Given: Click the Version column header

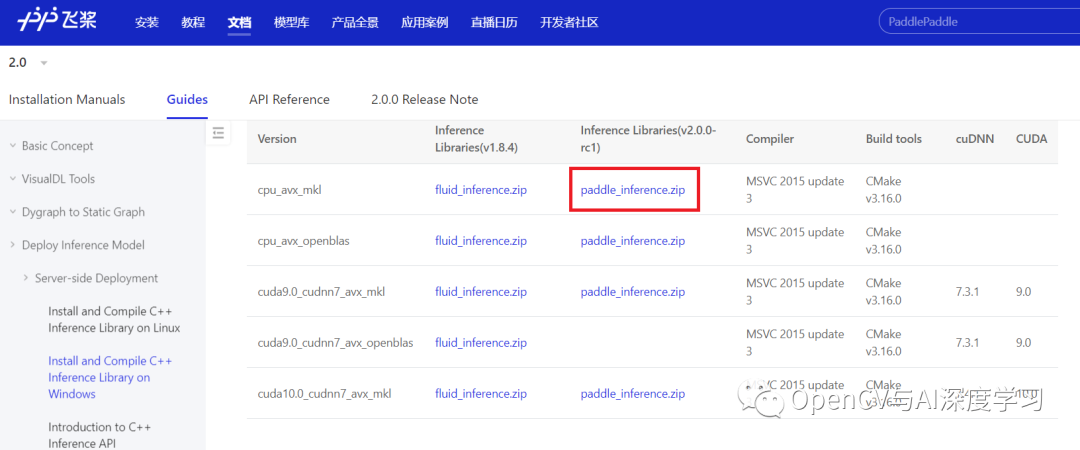Looking at the screenshot, I should [x=277, y=139].
